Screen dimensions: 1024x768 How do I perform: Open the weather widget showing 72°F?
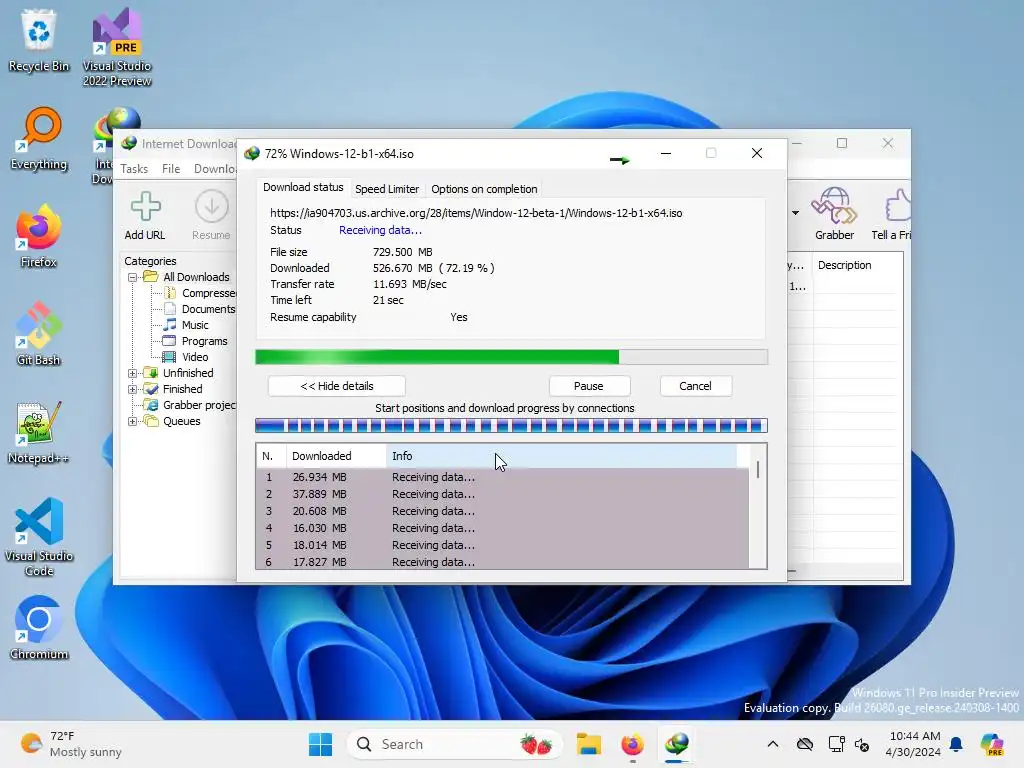pyautogui.click(x=71, y=744)
